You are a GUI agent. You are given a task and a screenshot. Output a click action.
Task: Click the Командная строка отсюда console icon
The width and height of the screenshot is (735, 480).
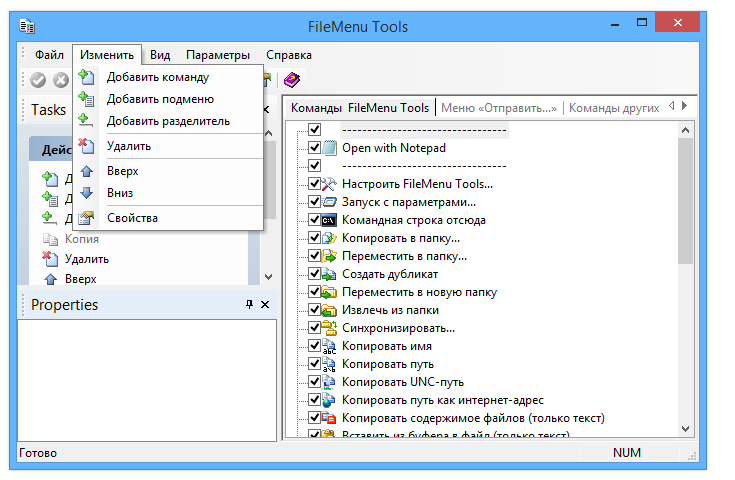tap(331, 220)
